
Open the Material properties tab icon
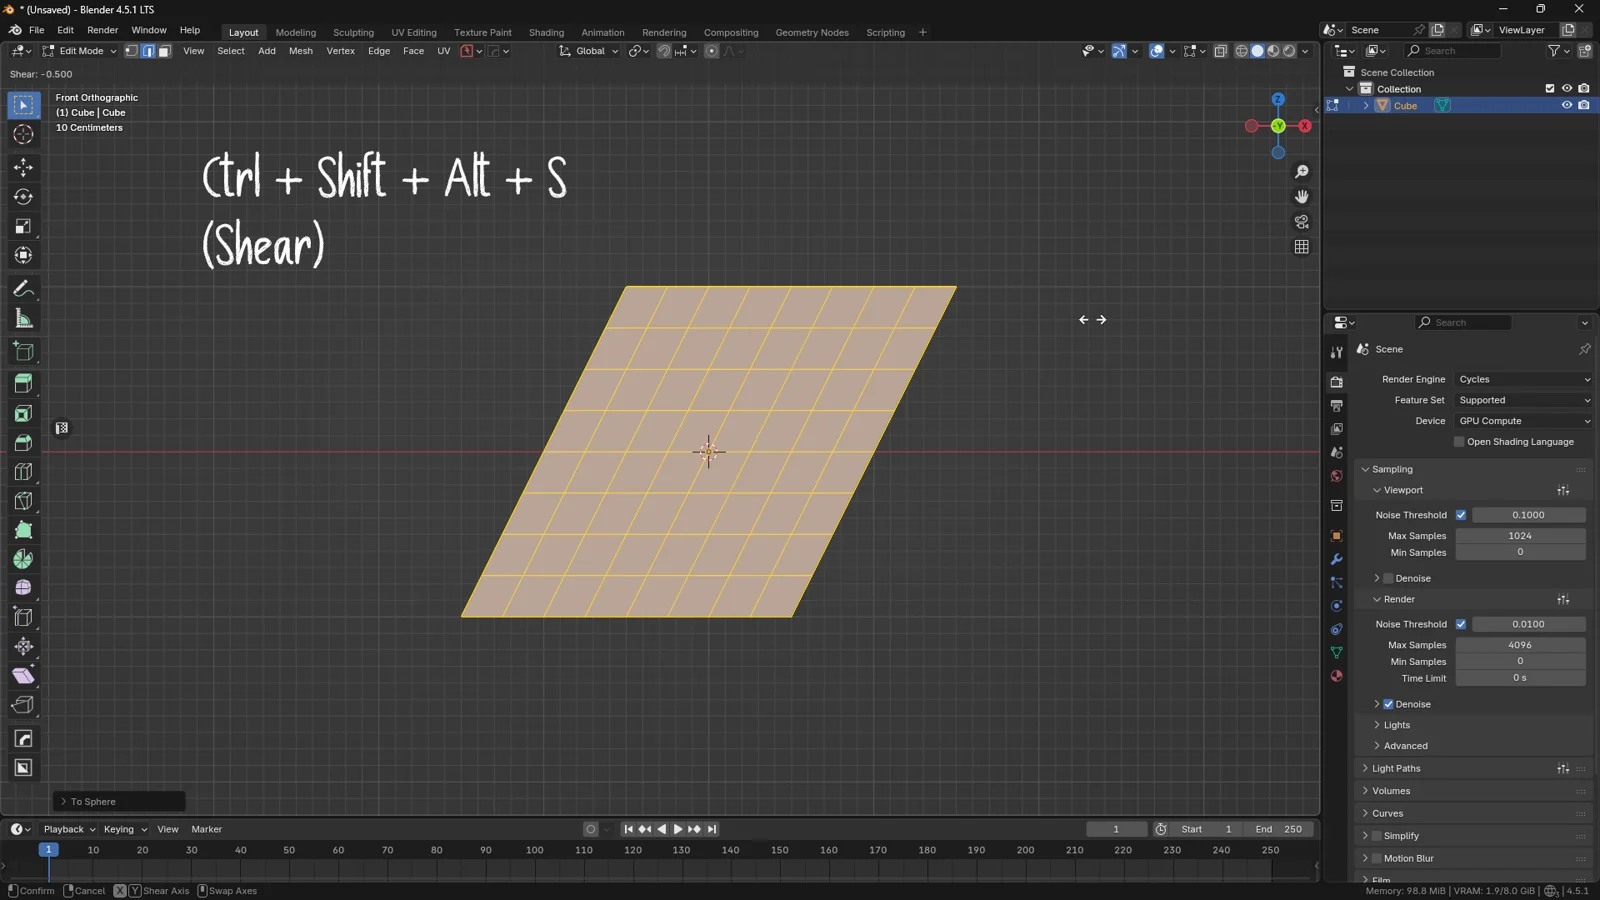(1336, 676)
